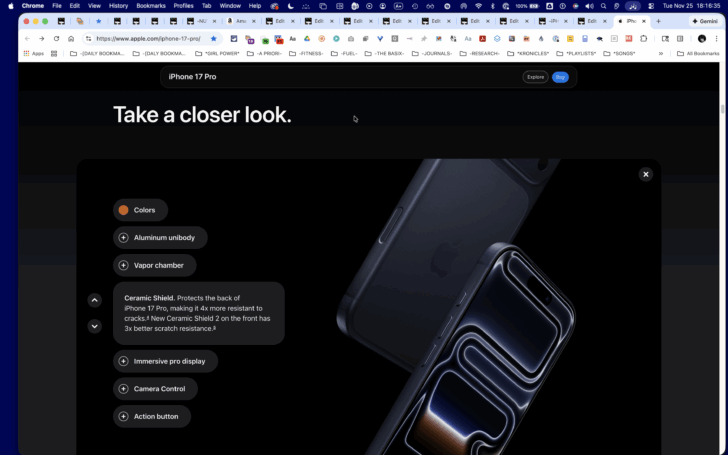Click the Explore button
The height and width of the screenshot is (455, 728).
[535, 77]
